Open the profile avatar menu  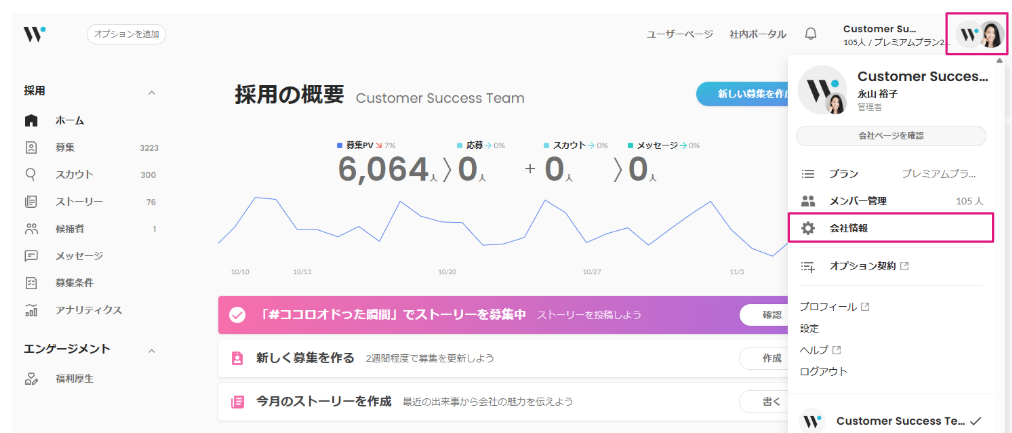(x=979, y=35)
